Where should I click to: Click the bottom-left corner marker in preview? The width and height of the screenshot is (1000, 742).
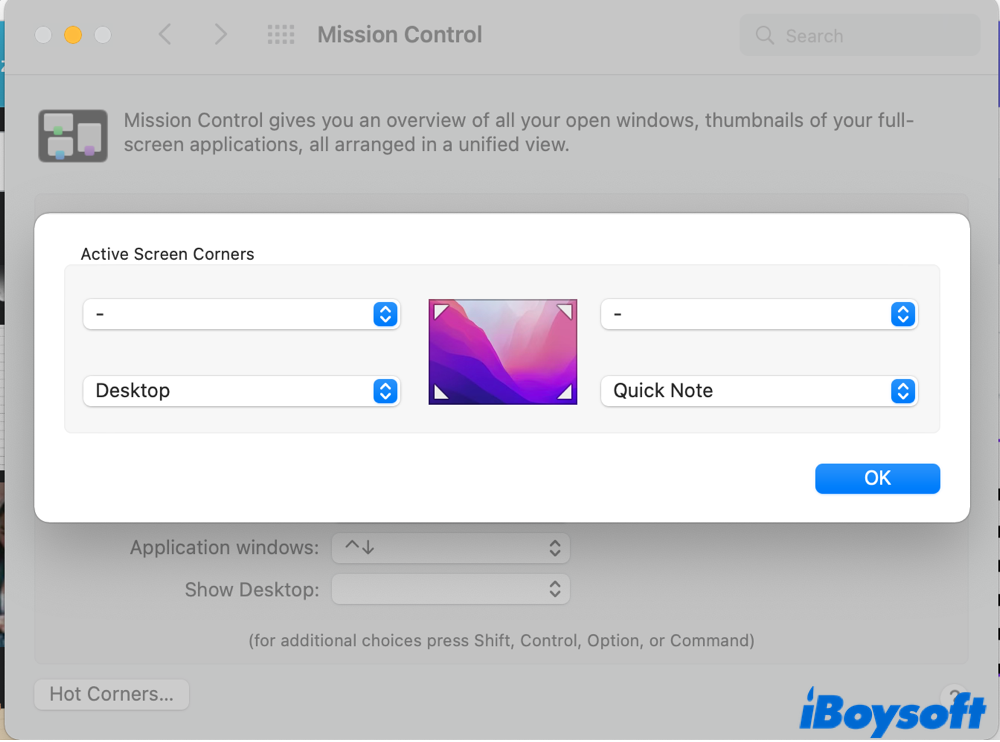[440, 392]
